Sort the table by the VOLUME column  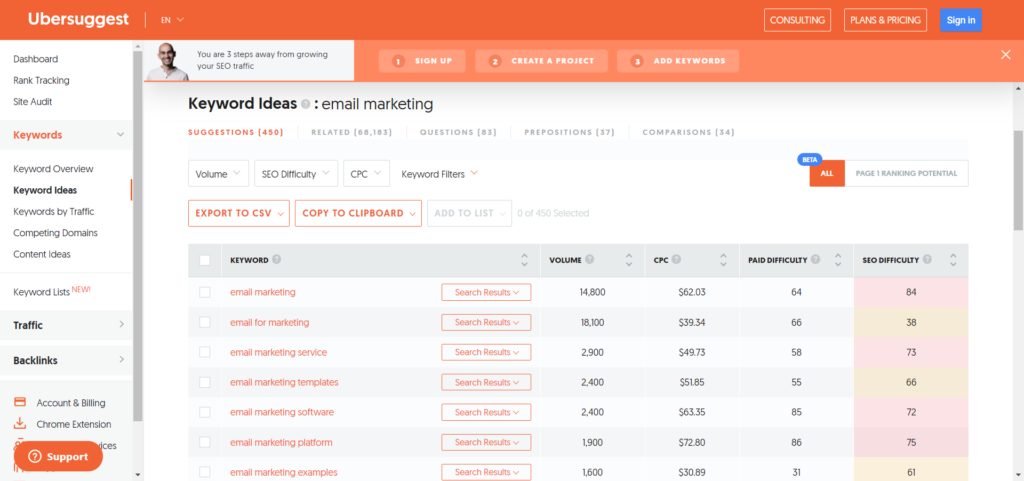coord(629,260)
